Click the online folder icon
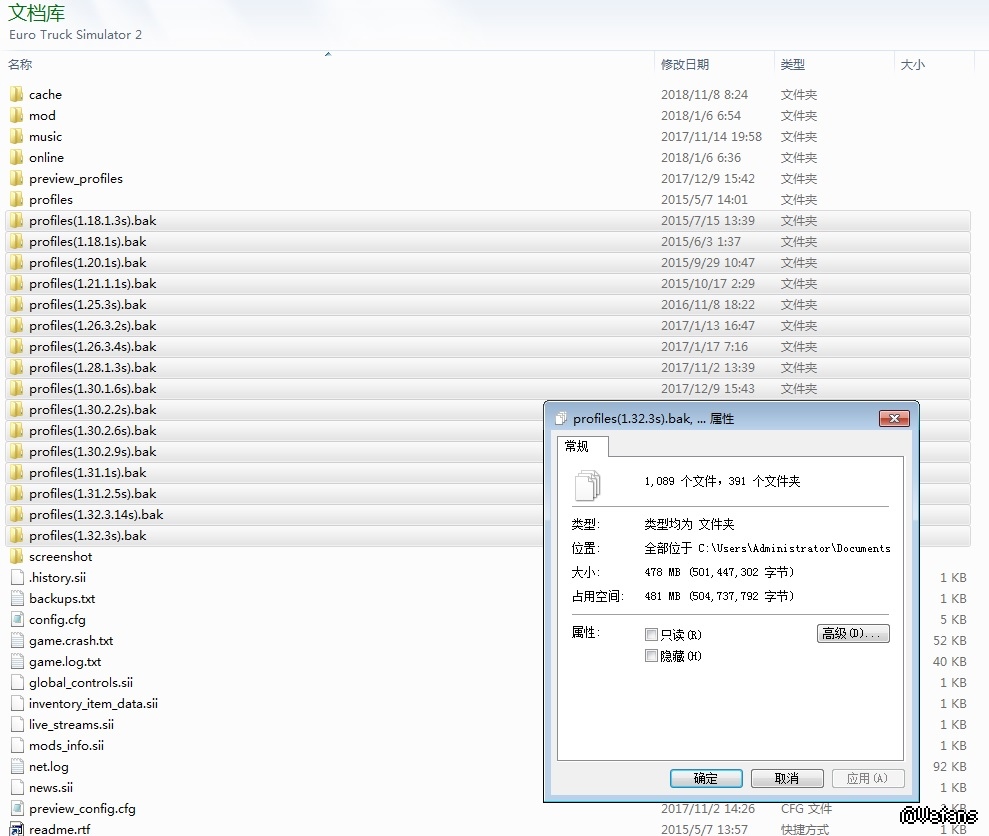Screen dimensions: 989x836 click(x=16, y=158)
